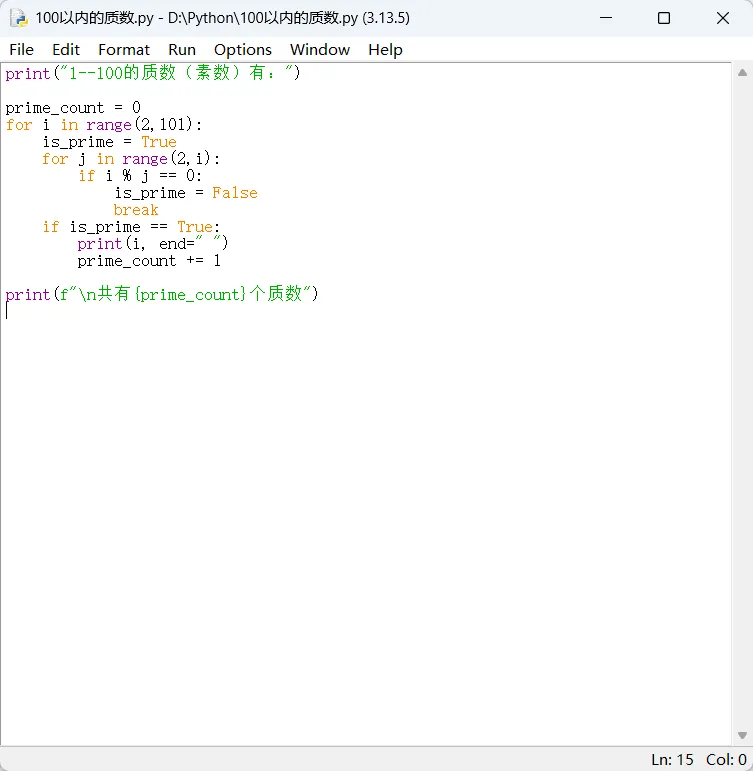This screenshot has height=771, width=753.
Task: Click the first print statement with 1--100
Action: (152, 73)
